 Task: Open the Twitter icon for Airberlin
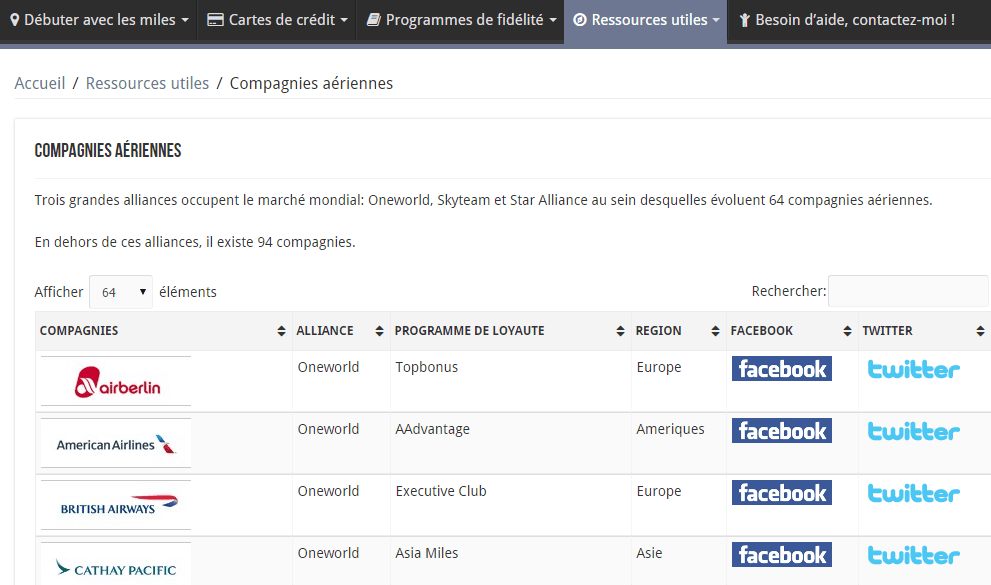[x=913, y=369]
